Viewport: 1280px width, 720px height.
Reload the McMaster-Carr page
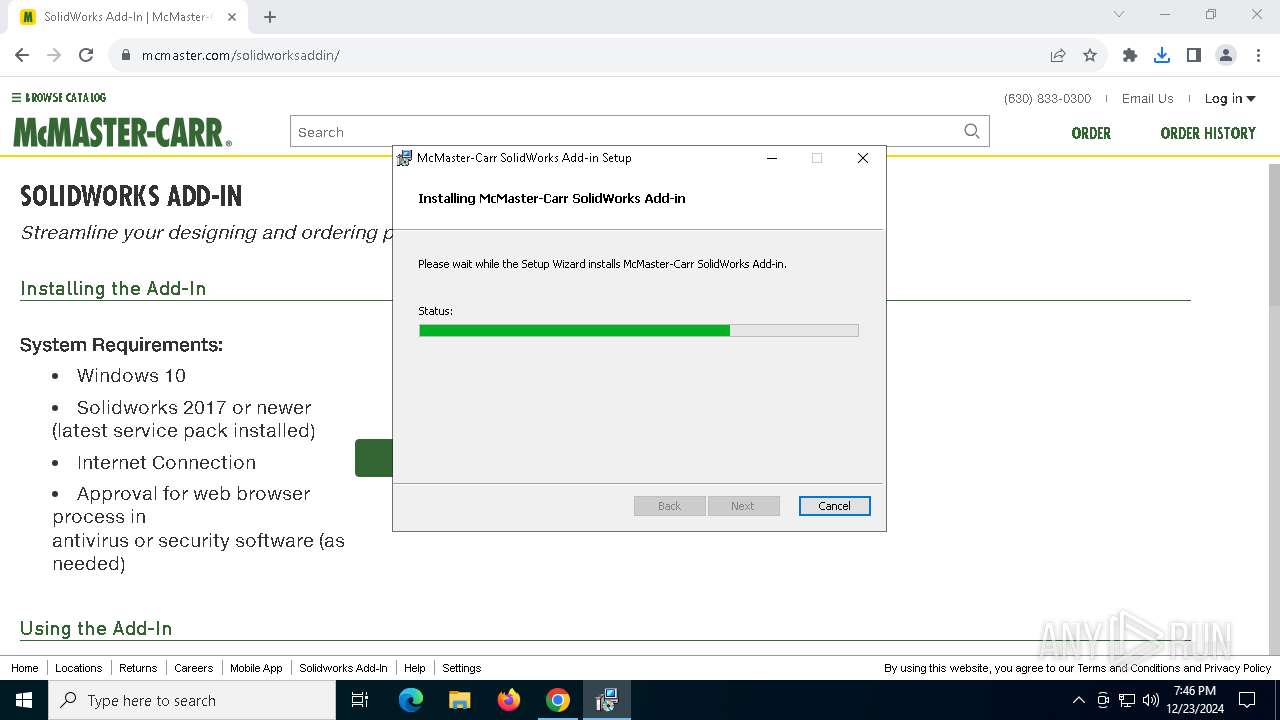tap(86, 56)
